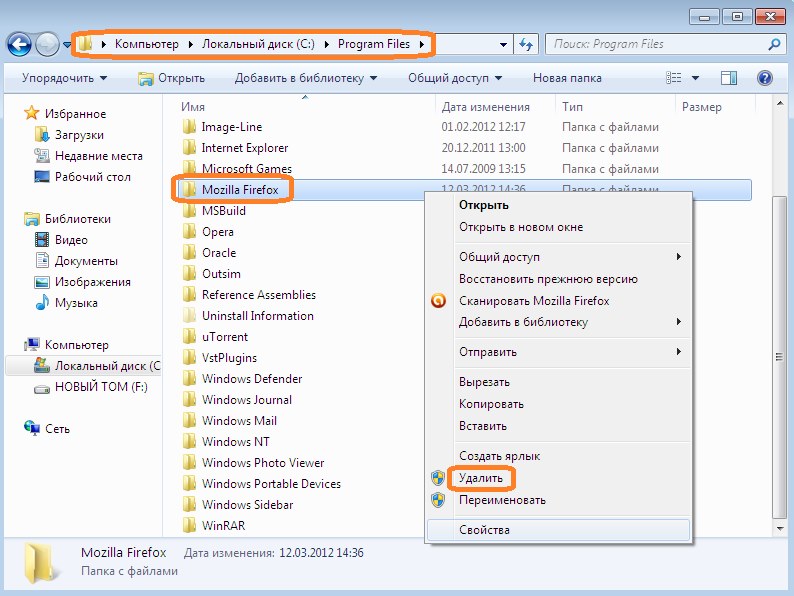Image resolution: width=794 pixels, height=596 pixels.
Task: Expand arrow after Program Files in path
Action: click(x=422, y=44)
